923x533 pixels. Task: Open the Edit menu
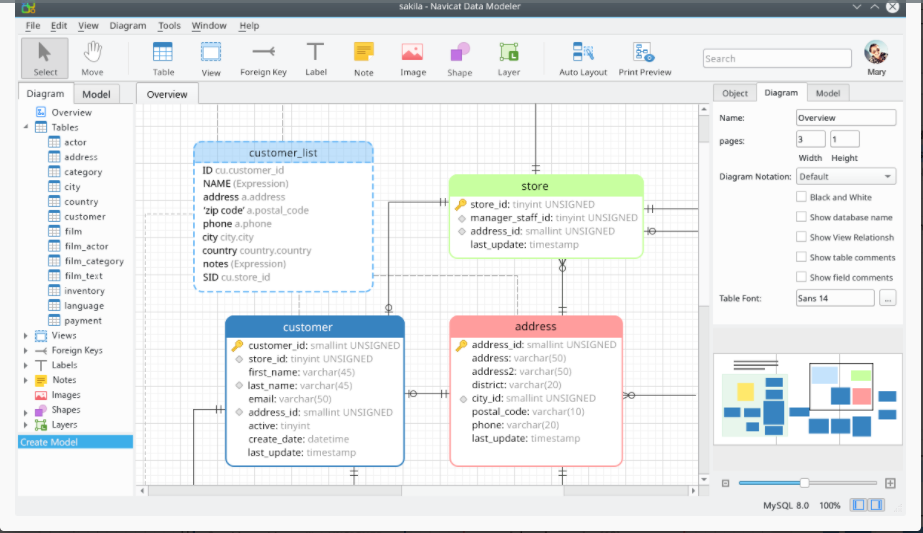(x=59, y=25)
